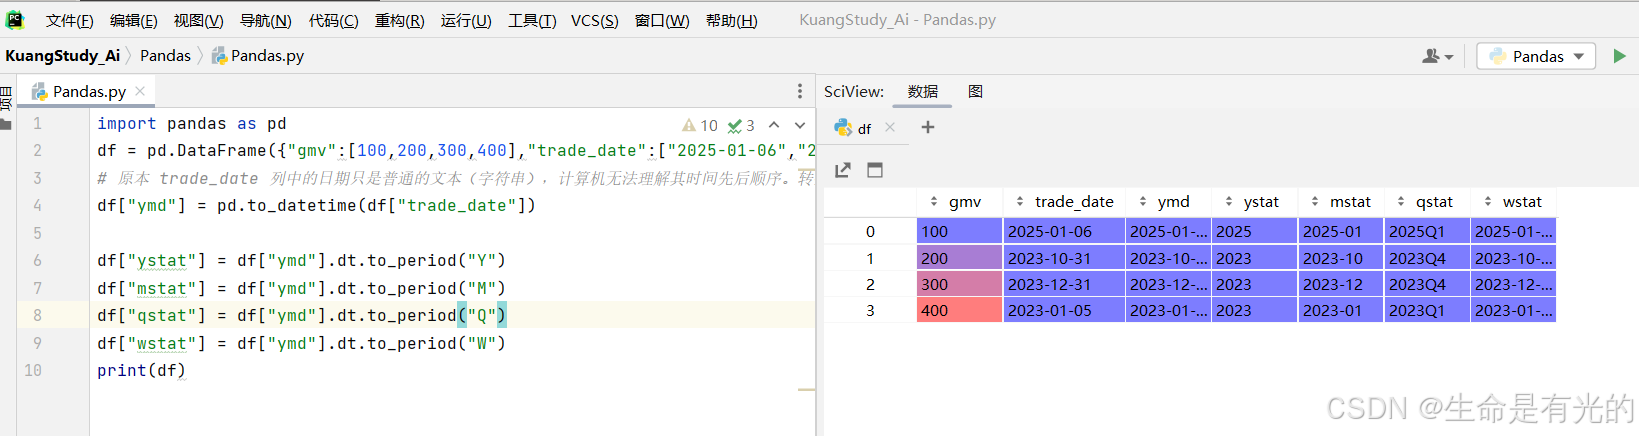Click line number 4 in the gutter

point(37,205)
